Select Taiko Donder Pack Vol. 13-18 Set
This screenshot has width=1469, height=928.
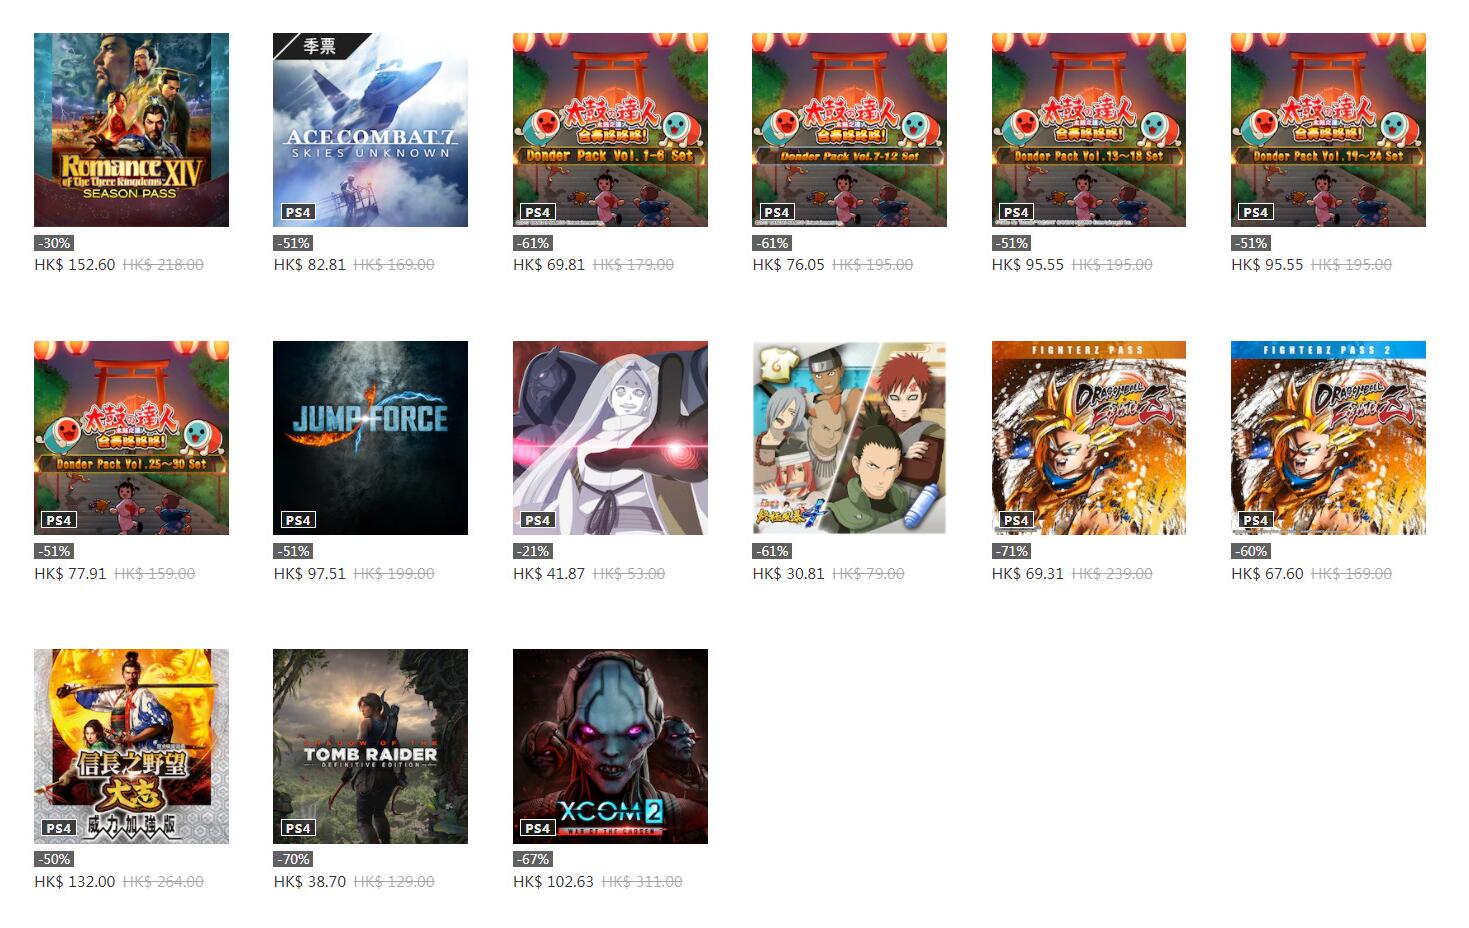point(1089,130)
